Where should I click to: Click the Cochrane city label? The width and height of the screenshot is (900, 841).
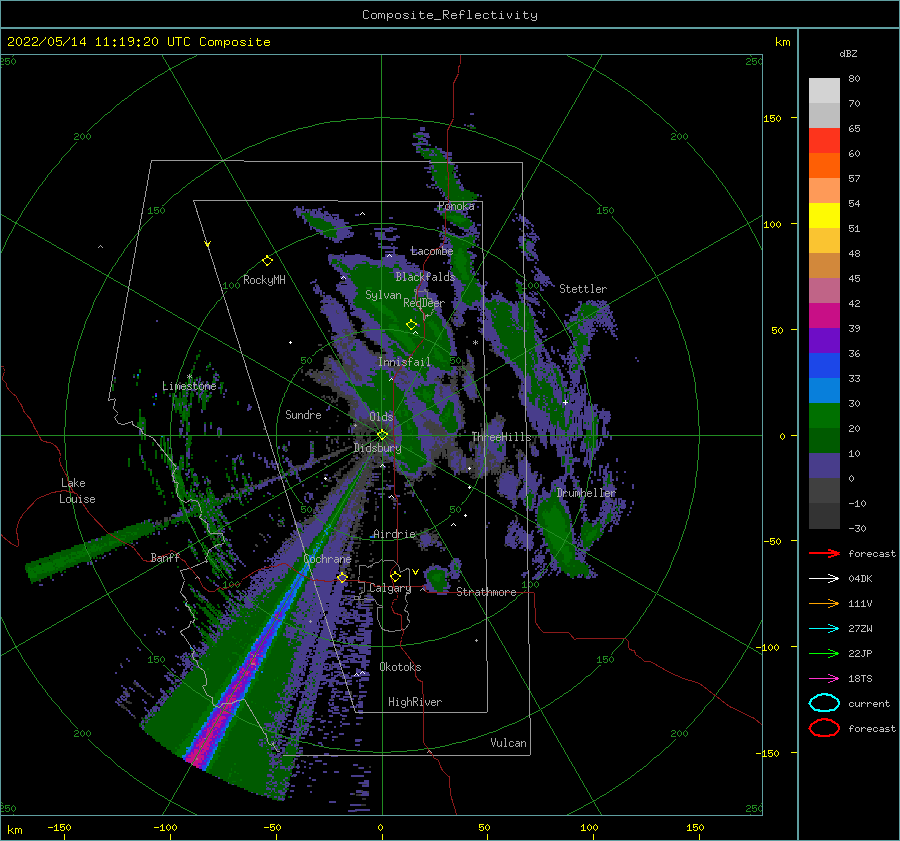(327, 559)
